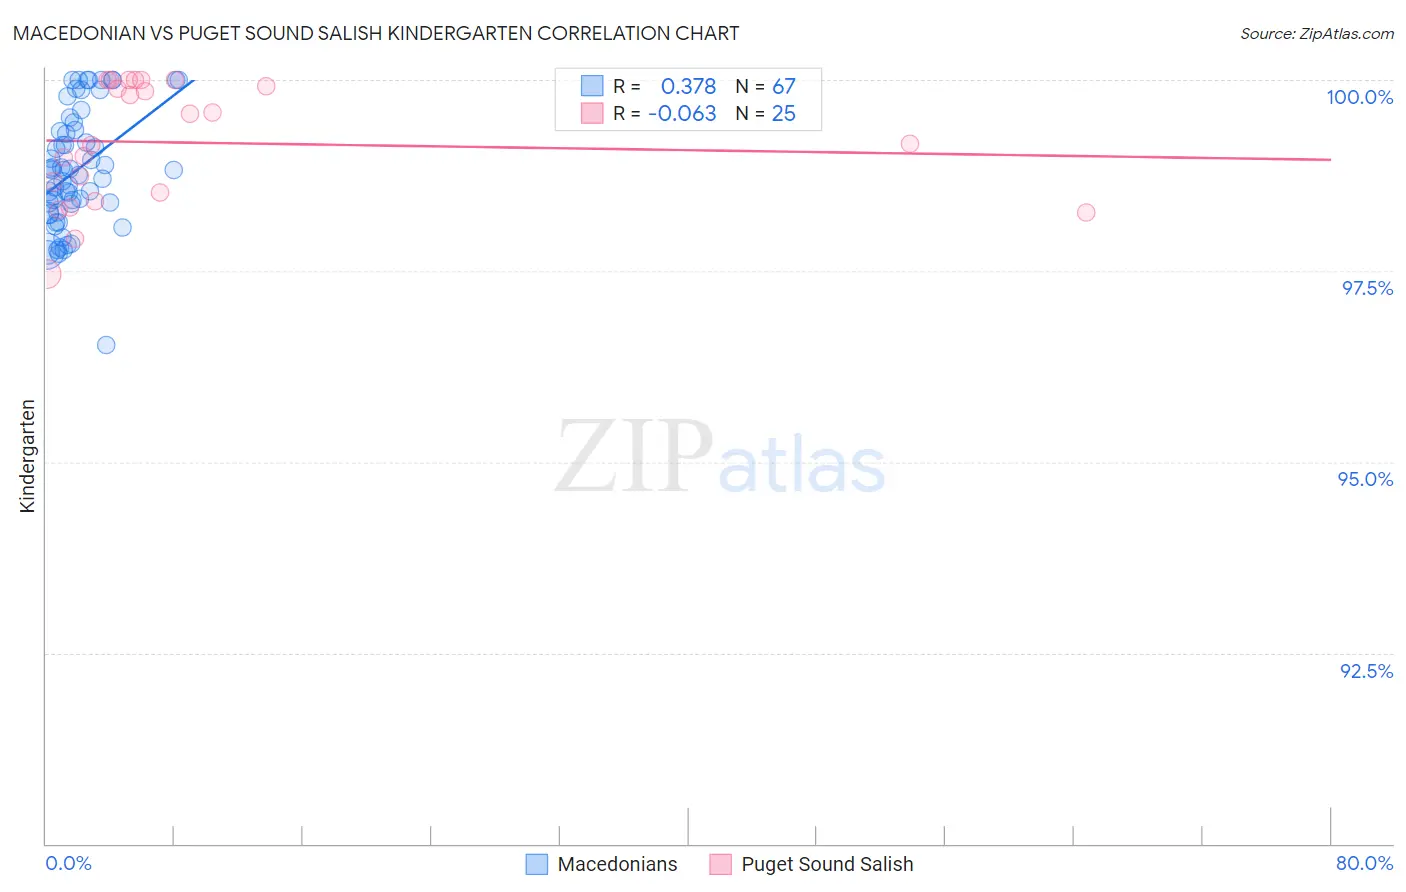1406x892 pixels.
Task: Click the isolated blue point at 98.0%
Action: (x=122, y=227)
